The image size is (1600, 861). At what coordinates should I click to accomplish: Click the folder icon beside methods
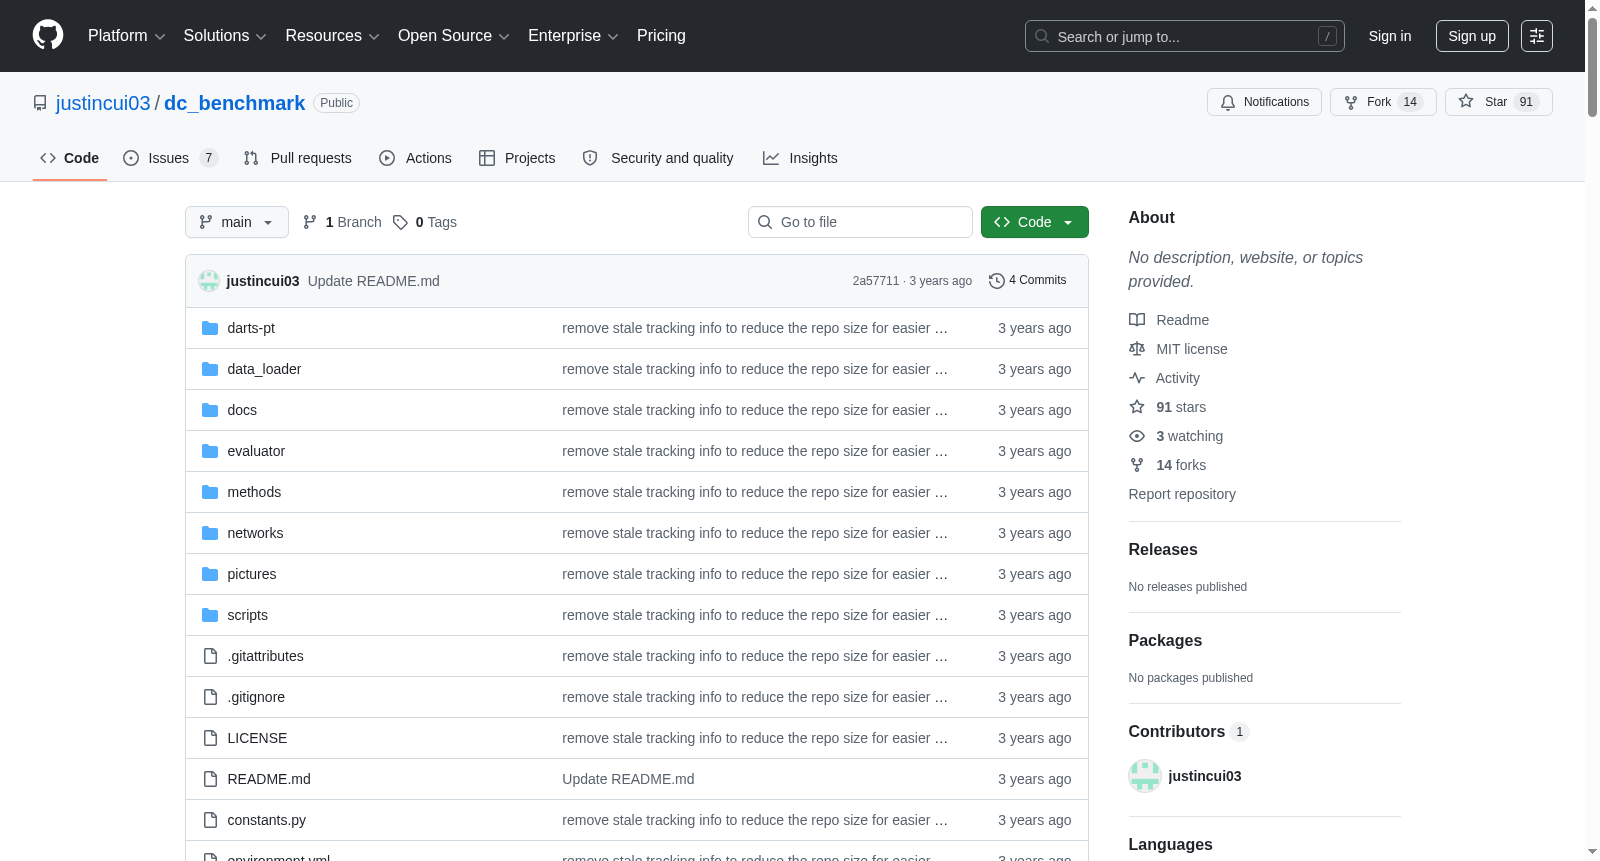coord(210,492)
